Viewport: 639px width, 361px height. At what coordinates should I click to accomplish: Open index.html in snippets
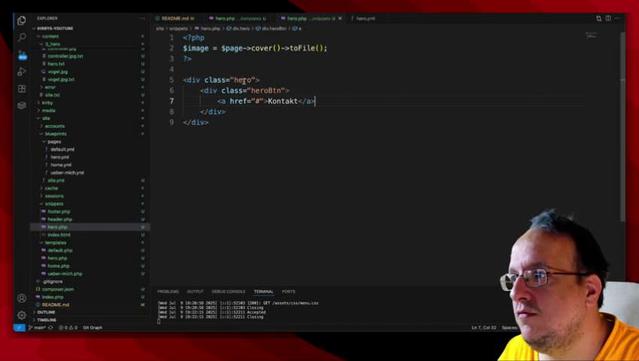59,235
